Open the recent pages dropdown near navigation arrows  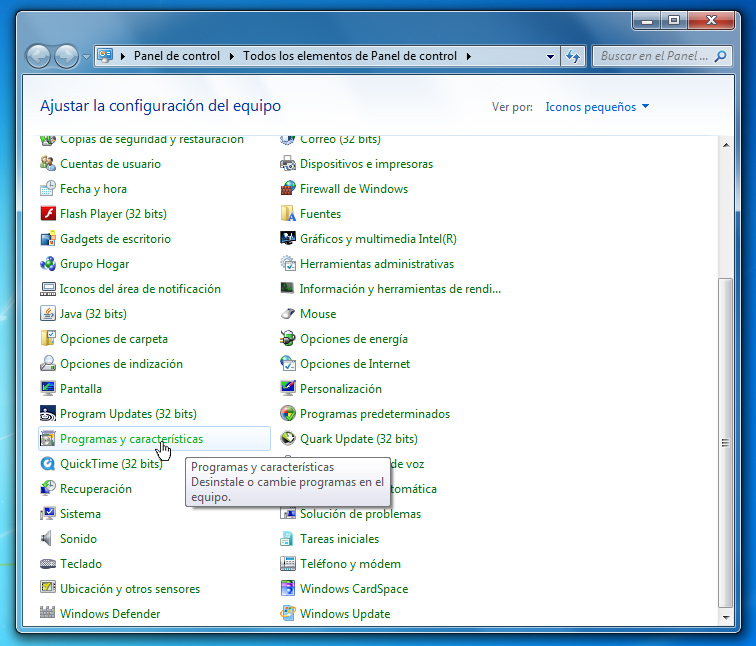87,57
